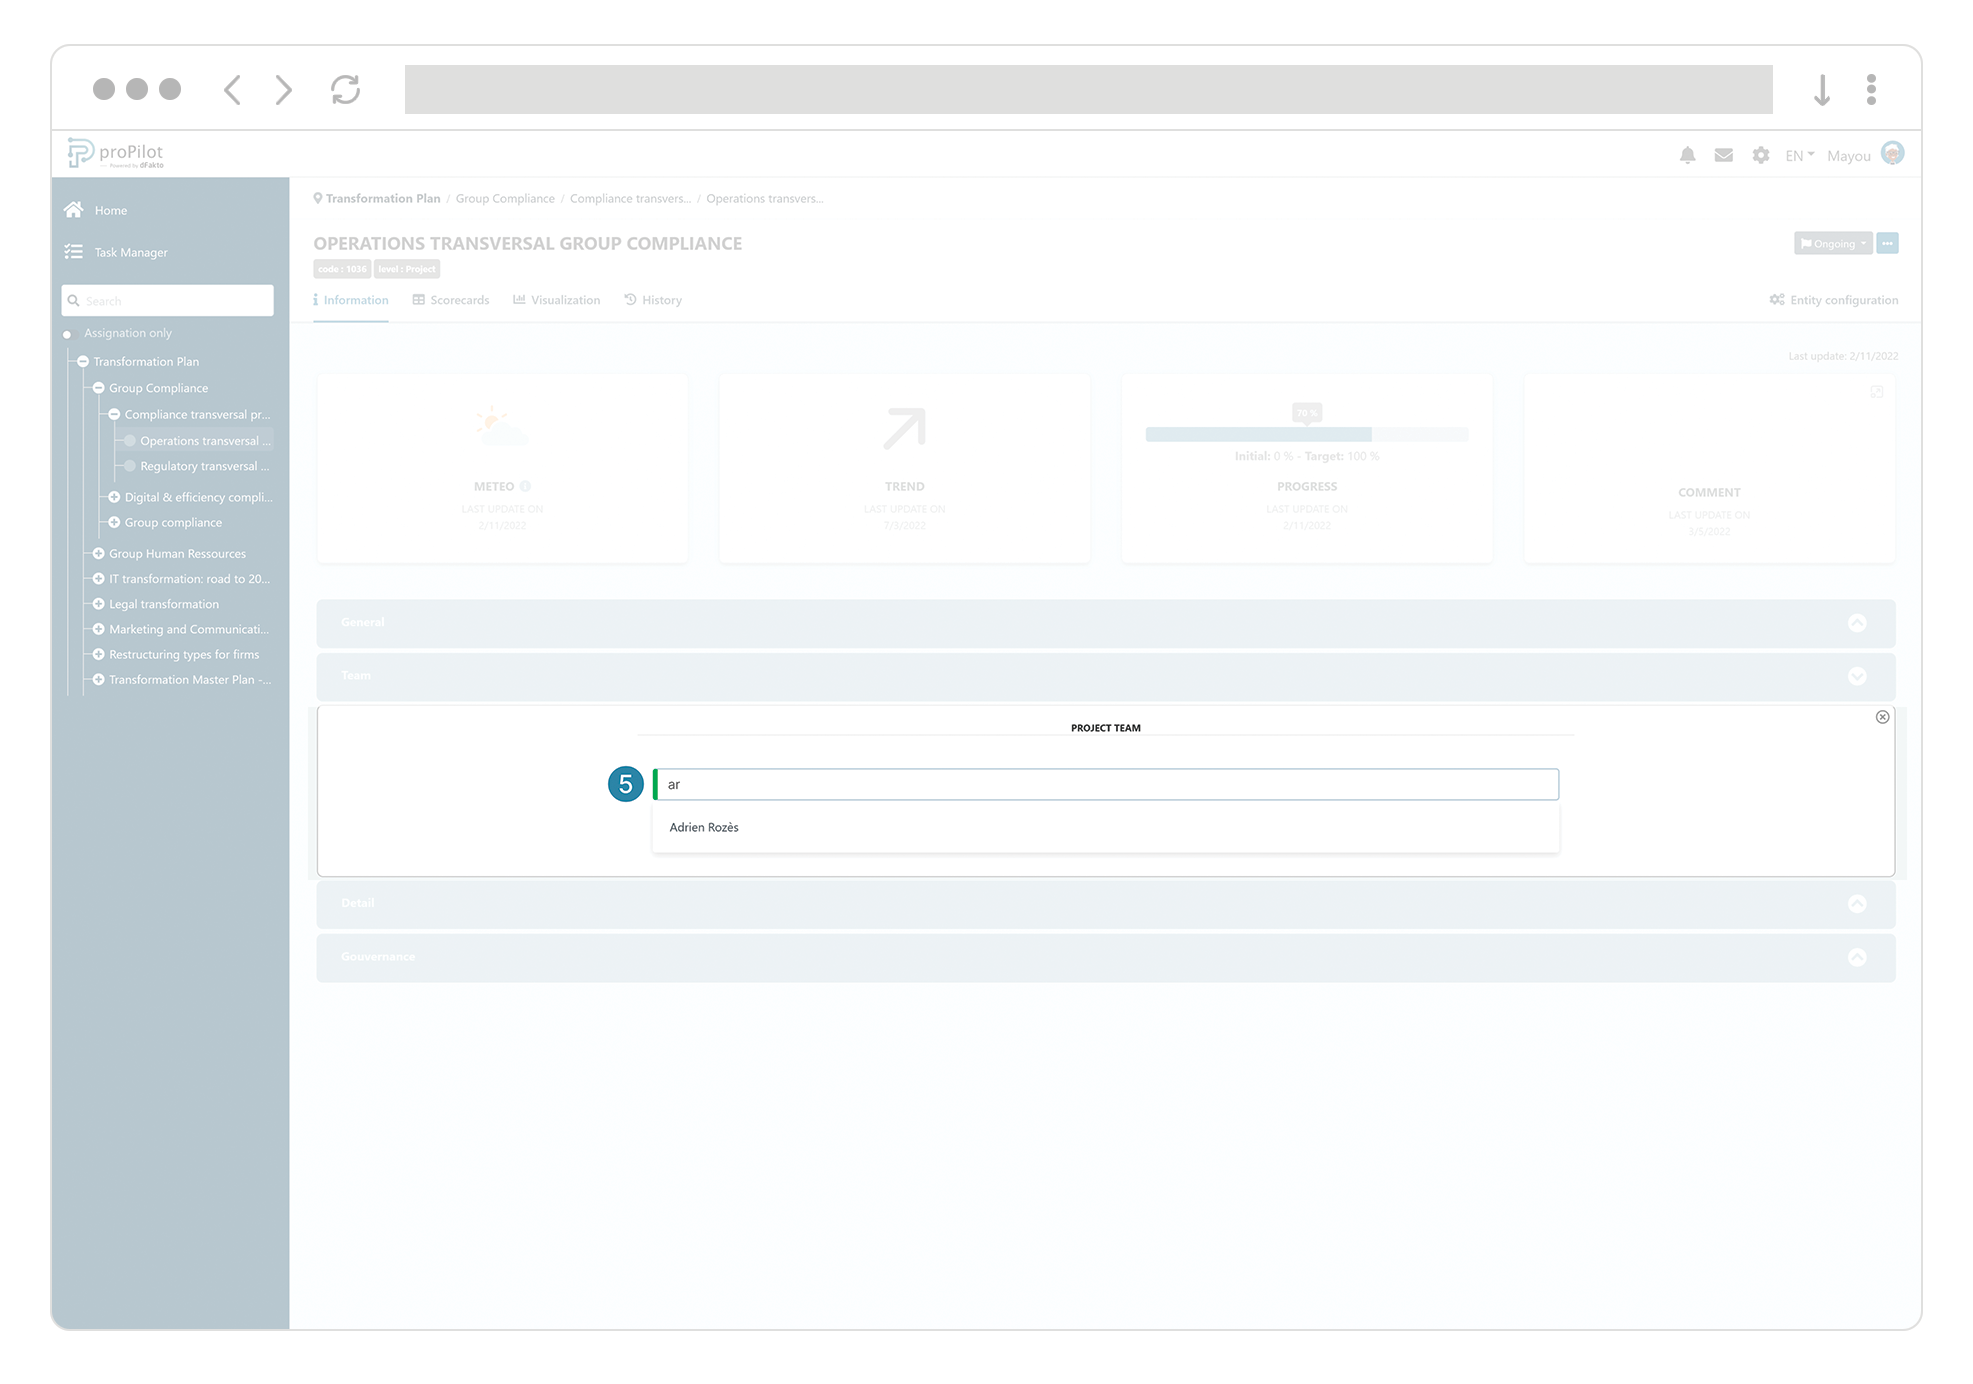Click the Project Team search field
Viewport: 1973px width, 1384px height.
point(1105,784)
